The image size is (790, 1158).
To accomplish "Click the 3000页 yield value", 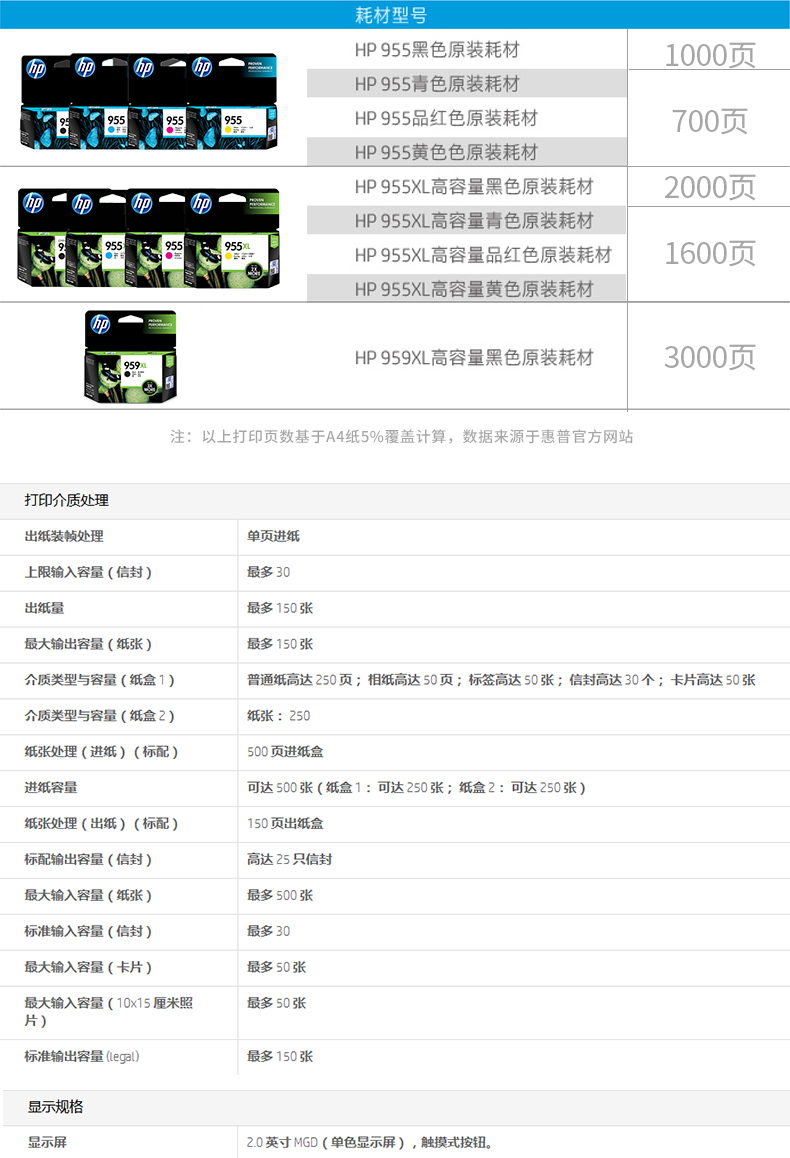I will [x=710, y=357].
